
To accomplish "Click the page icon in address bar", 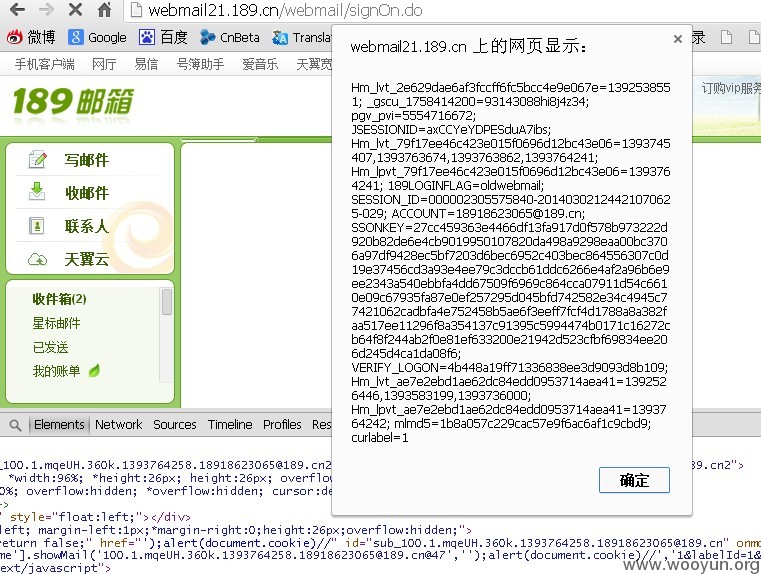I will pyautogui.click(x=136, y=10).
